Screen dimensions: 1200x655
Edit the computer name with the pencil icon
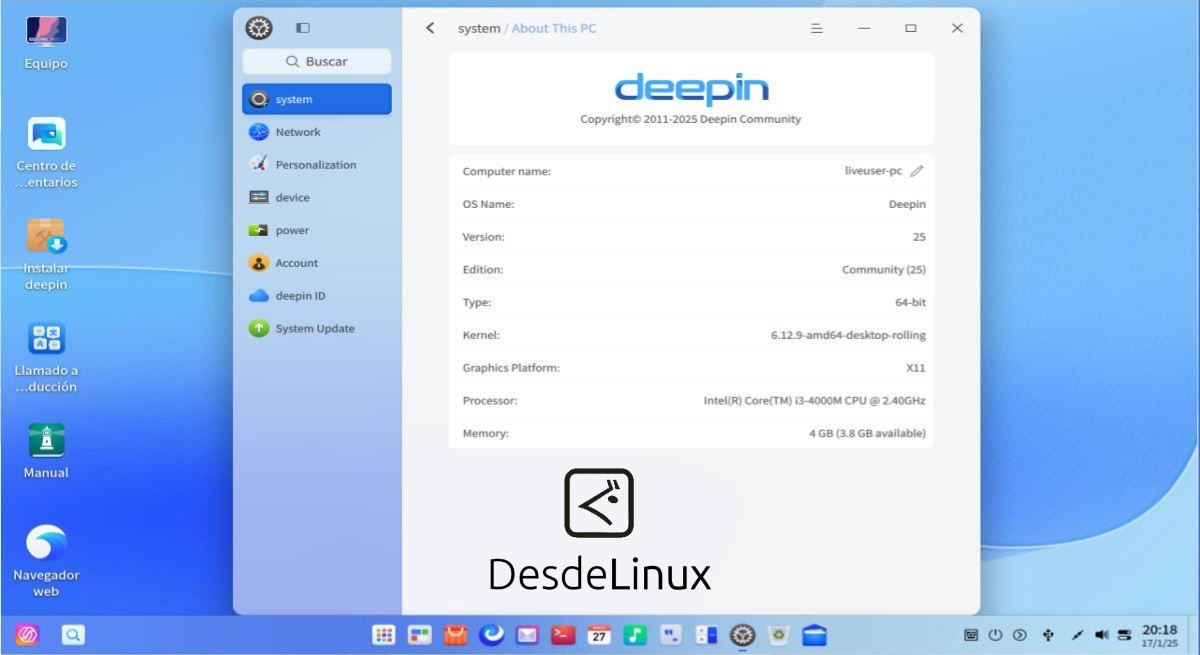click(918, 170)
